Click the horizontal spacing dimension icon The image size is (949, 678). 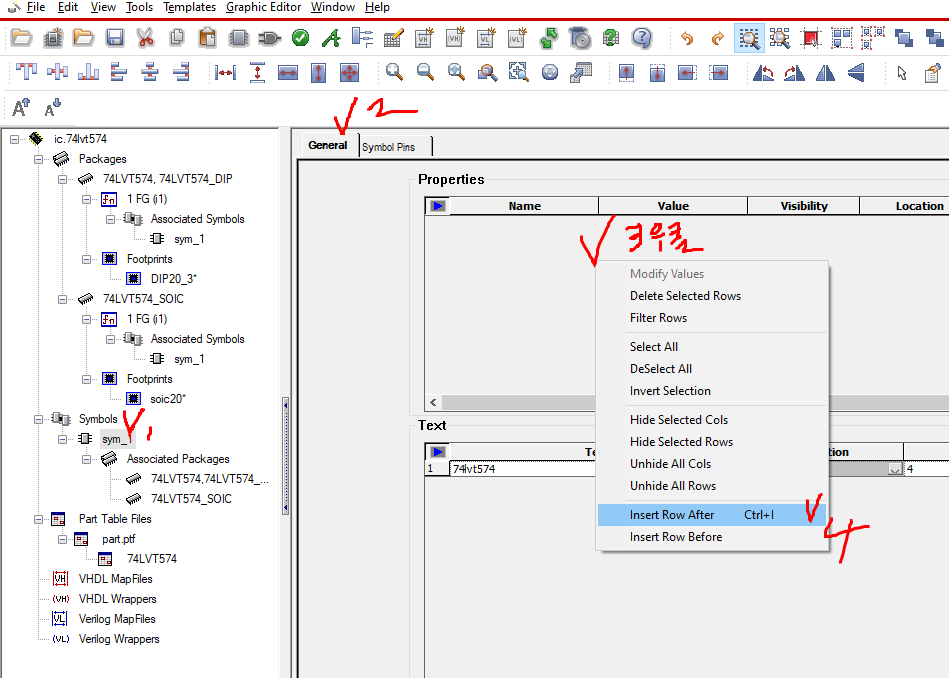[226, 73]
